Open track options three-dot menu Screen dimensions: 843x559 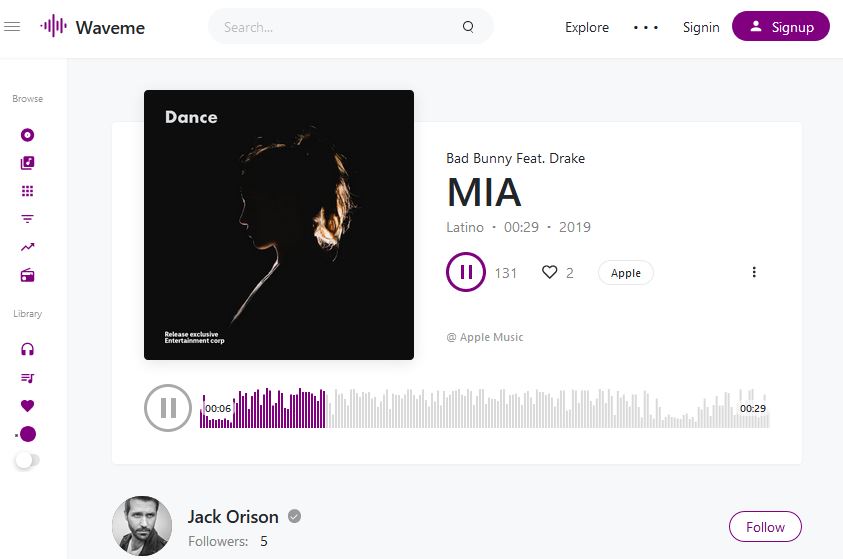tap(754, 272)
